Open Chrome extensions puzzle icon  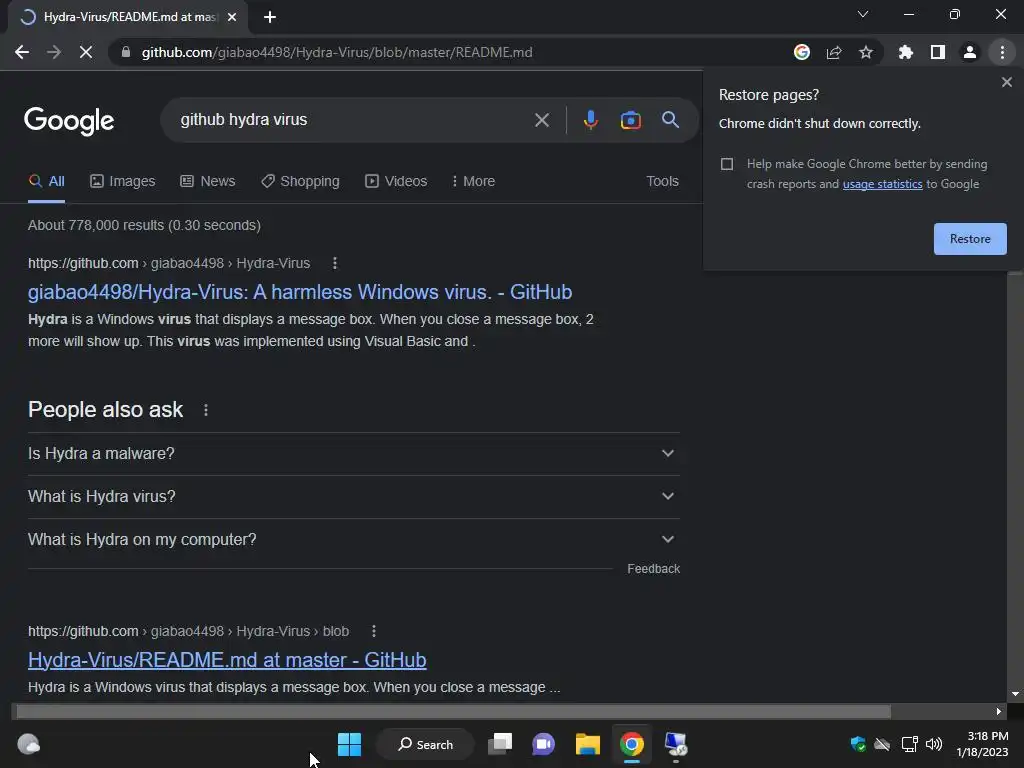pos(905,52)
